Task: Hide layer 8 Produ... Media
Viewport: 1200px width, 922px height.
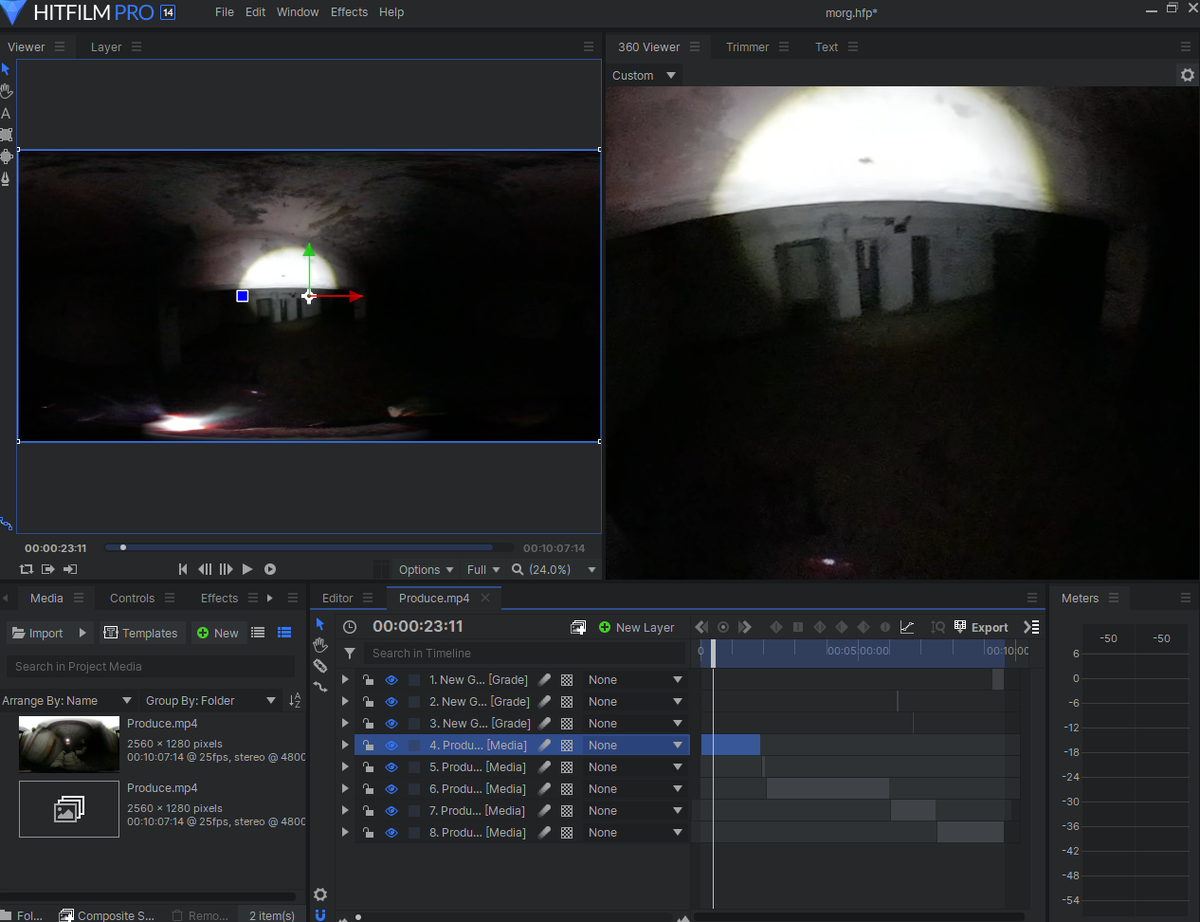Action: pyautogui.click(x=391, y=833)
